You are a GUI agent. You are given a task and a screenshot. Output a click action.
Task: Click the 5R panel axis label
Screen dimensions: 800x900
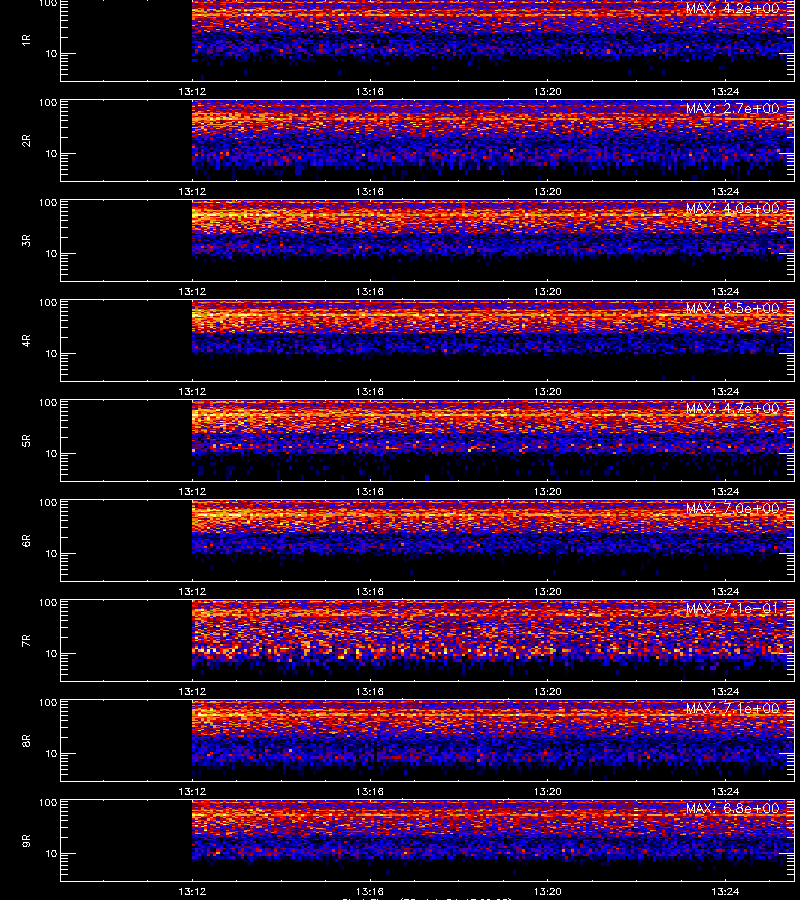tap(26, 441)
